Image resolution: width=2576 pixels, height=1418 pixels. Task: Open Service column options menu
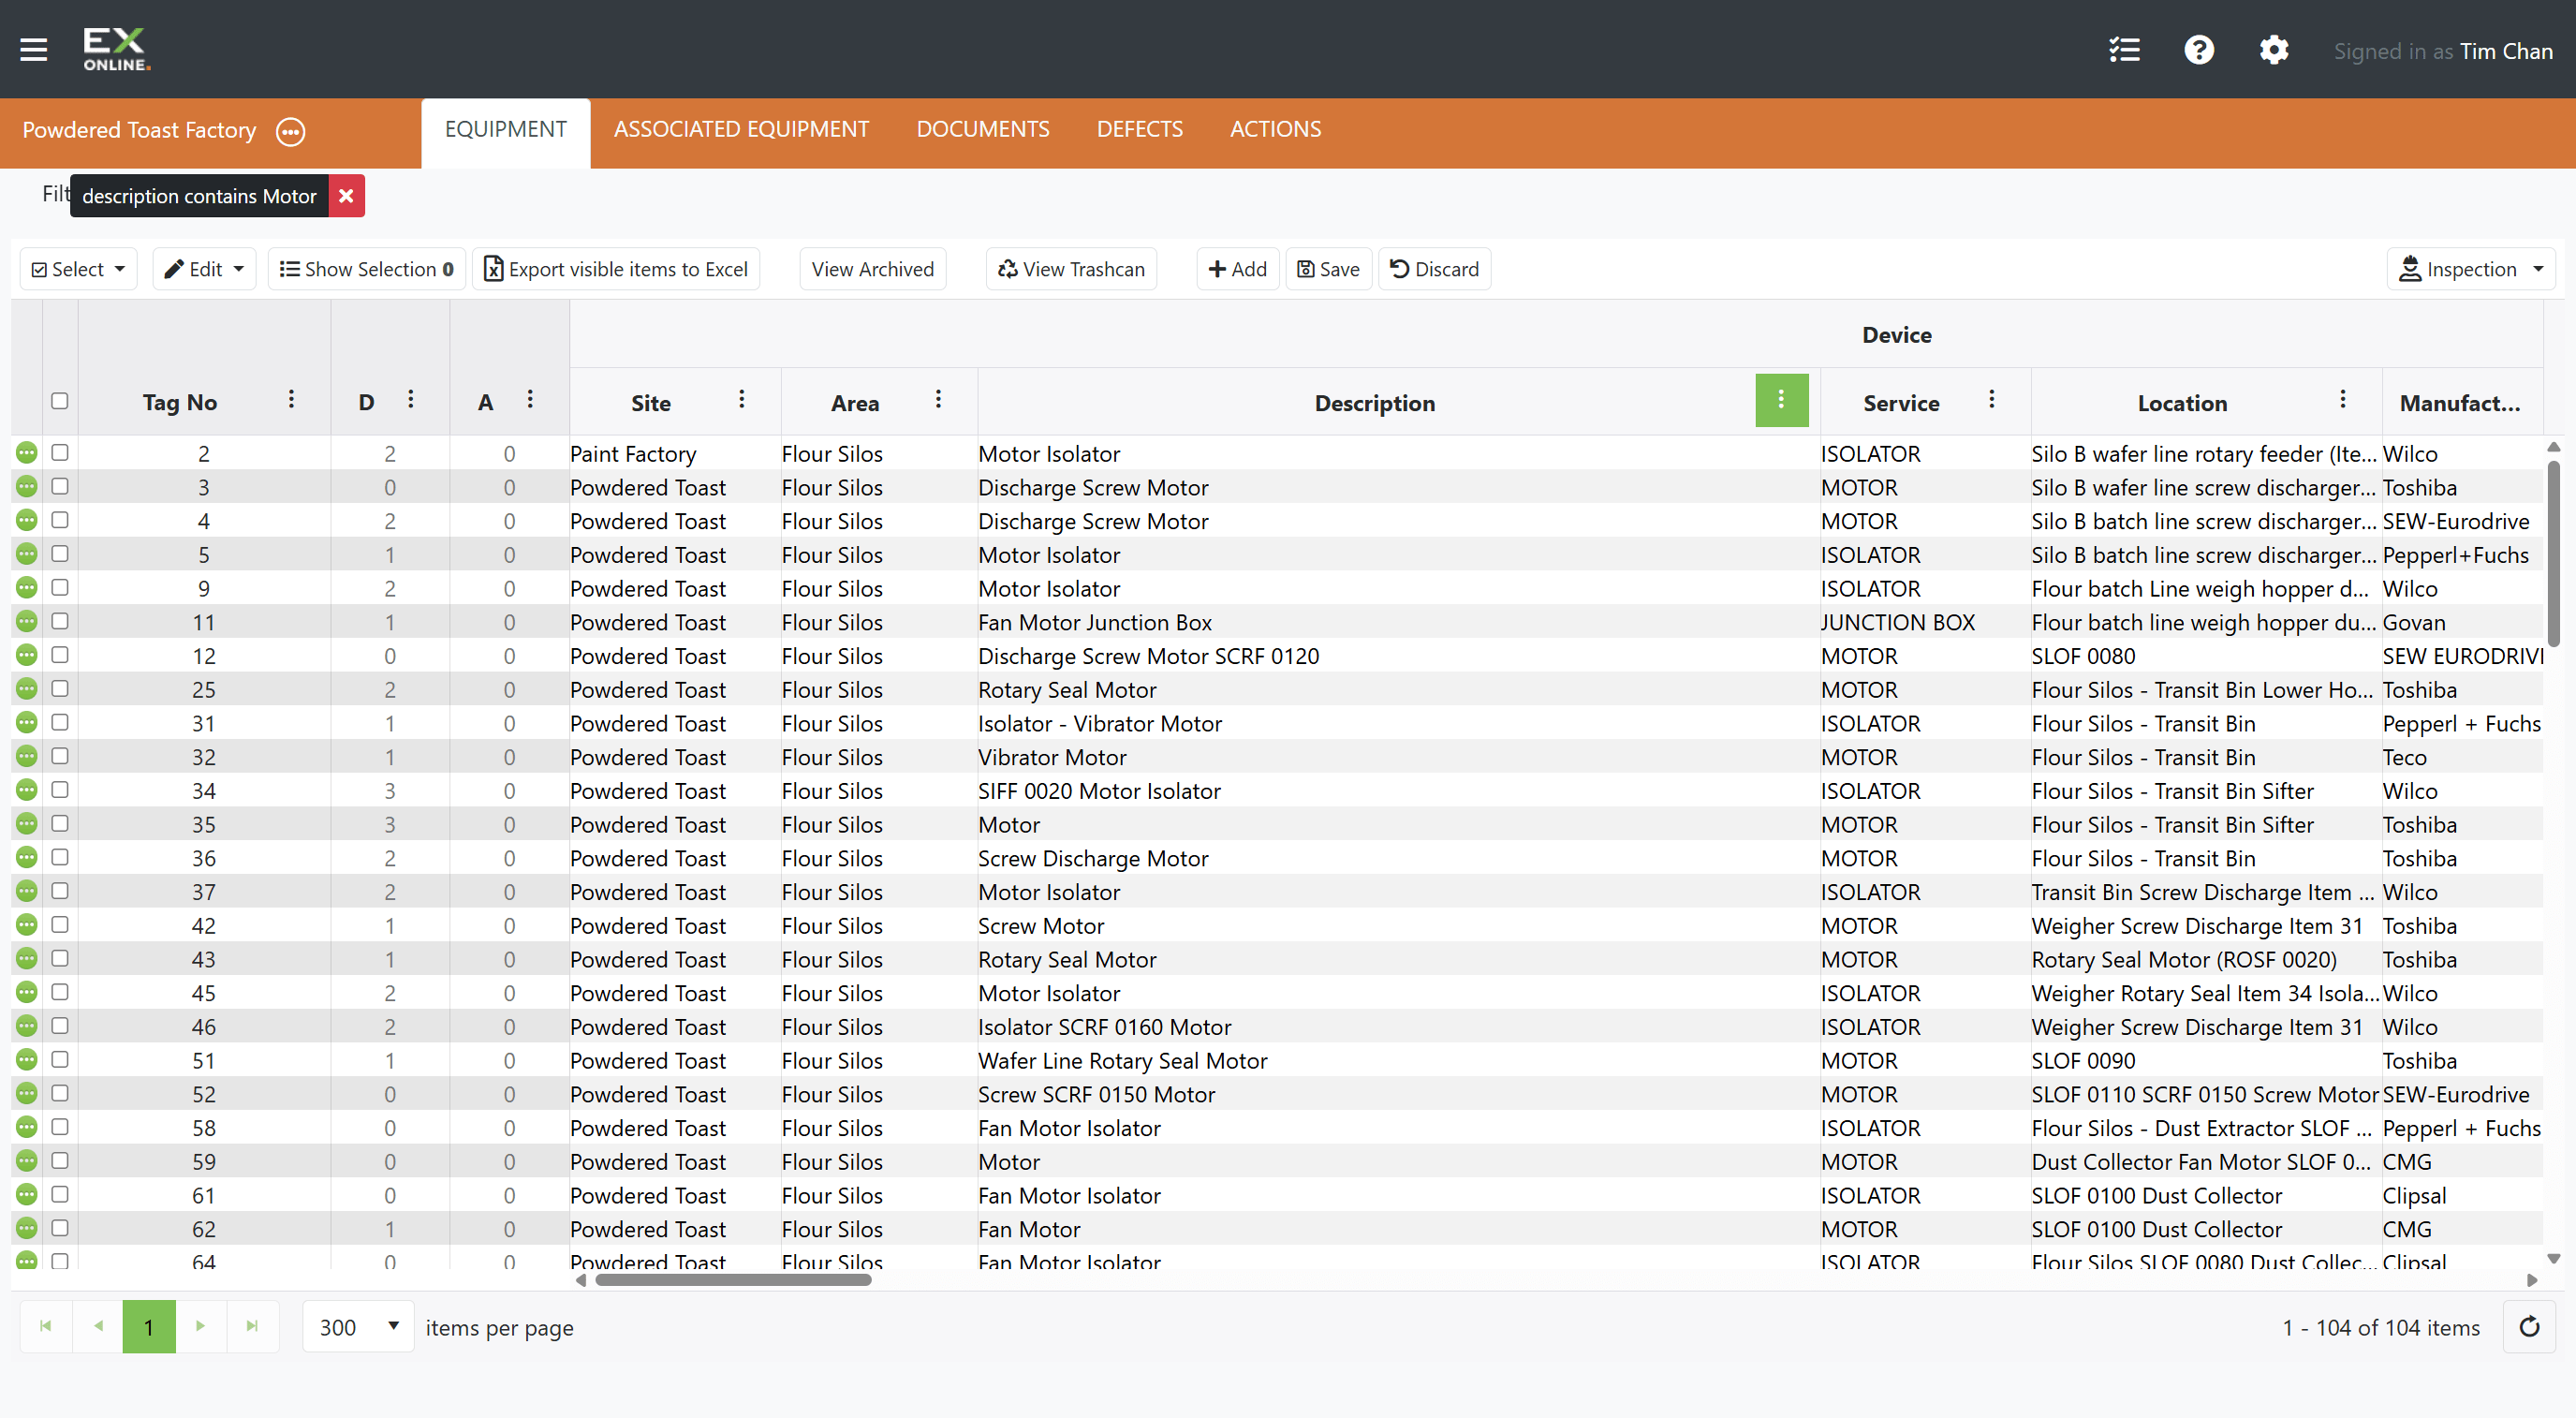[1991, 400]
